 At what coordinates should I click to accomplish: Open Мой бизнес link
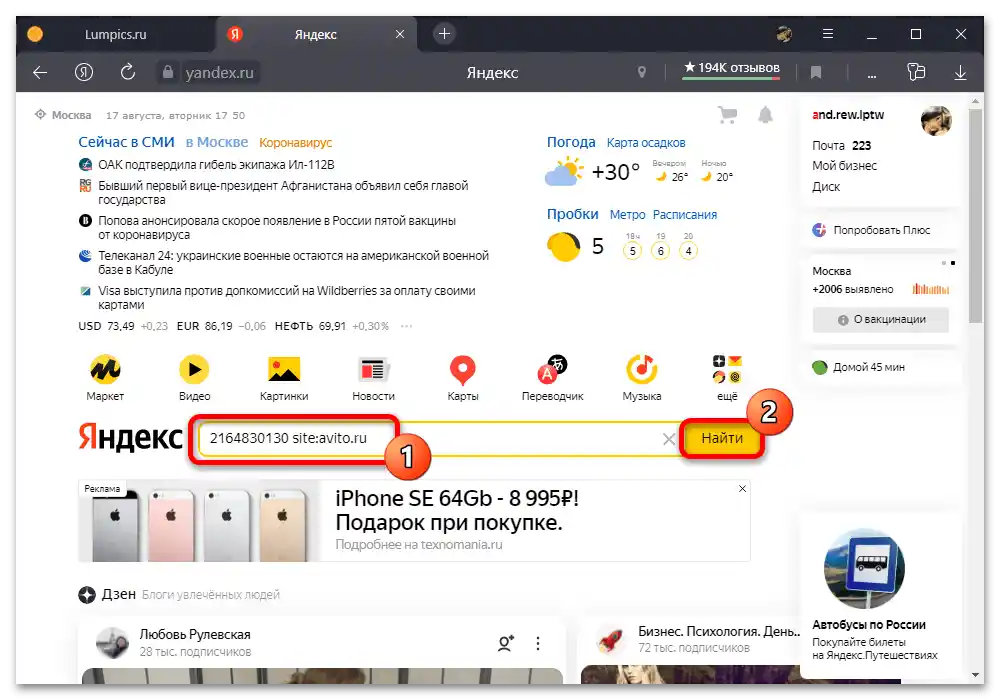tap(844, 166)
